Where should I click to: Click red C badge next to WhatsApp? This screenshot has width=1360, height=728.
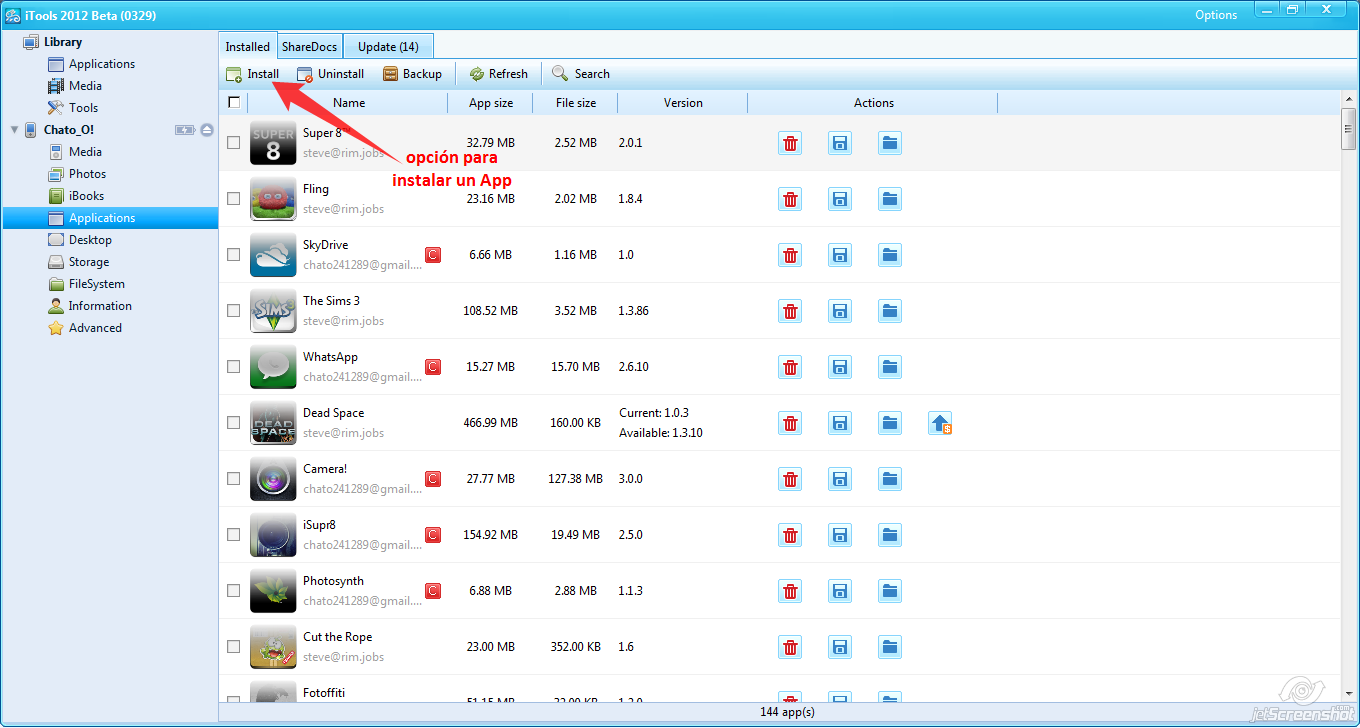pos(433,367)
